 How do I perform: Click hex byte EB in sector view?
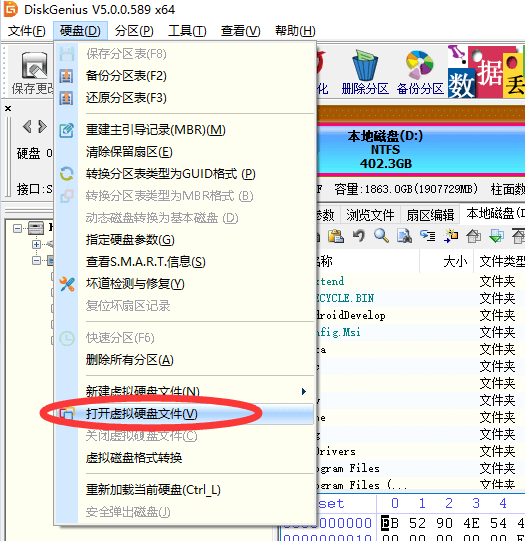390,523
